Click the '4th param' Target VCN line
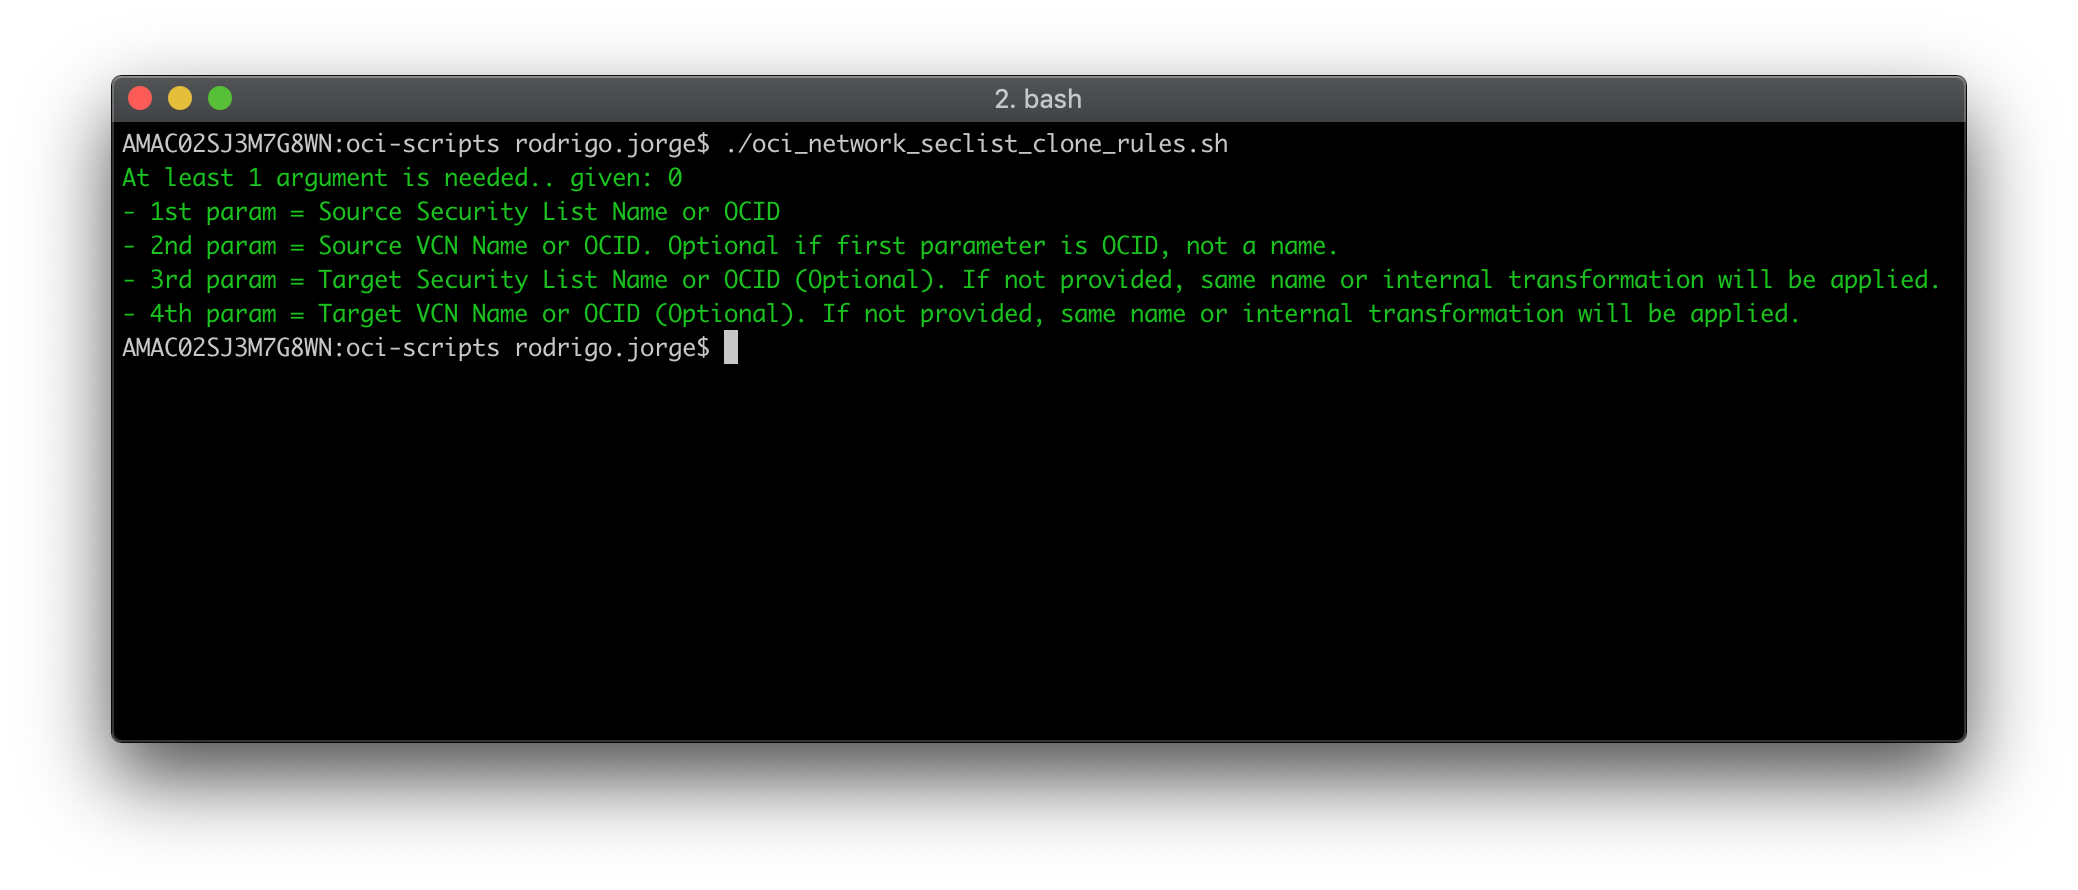The height and width of the screenshot is (890, 2078). 961,314
